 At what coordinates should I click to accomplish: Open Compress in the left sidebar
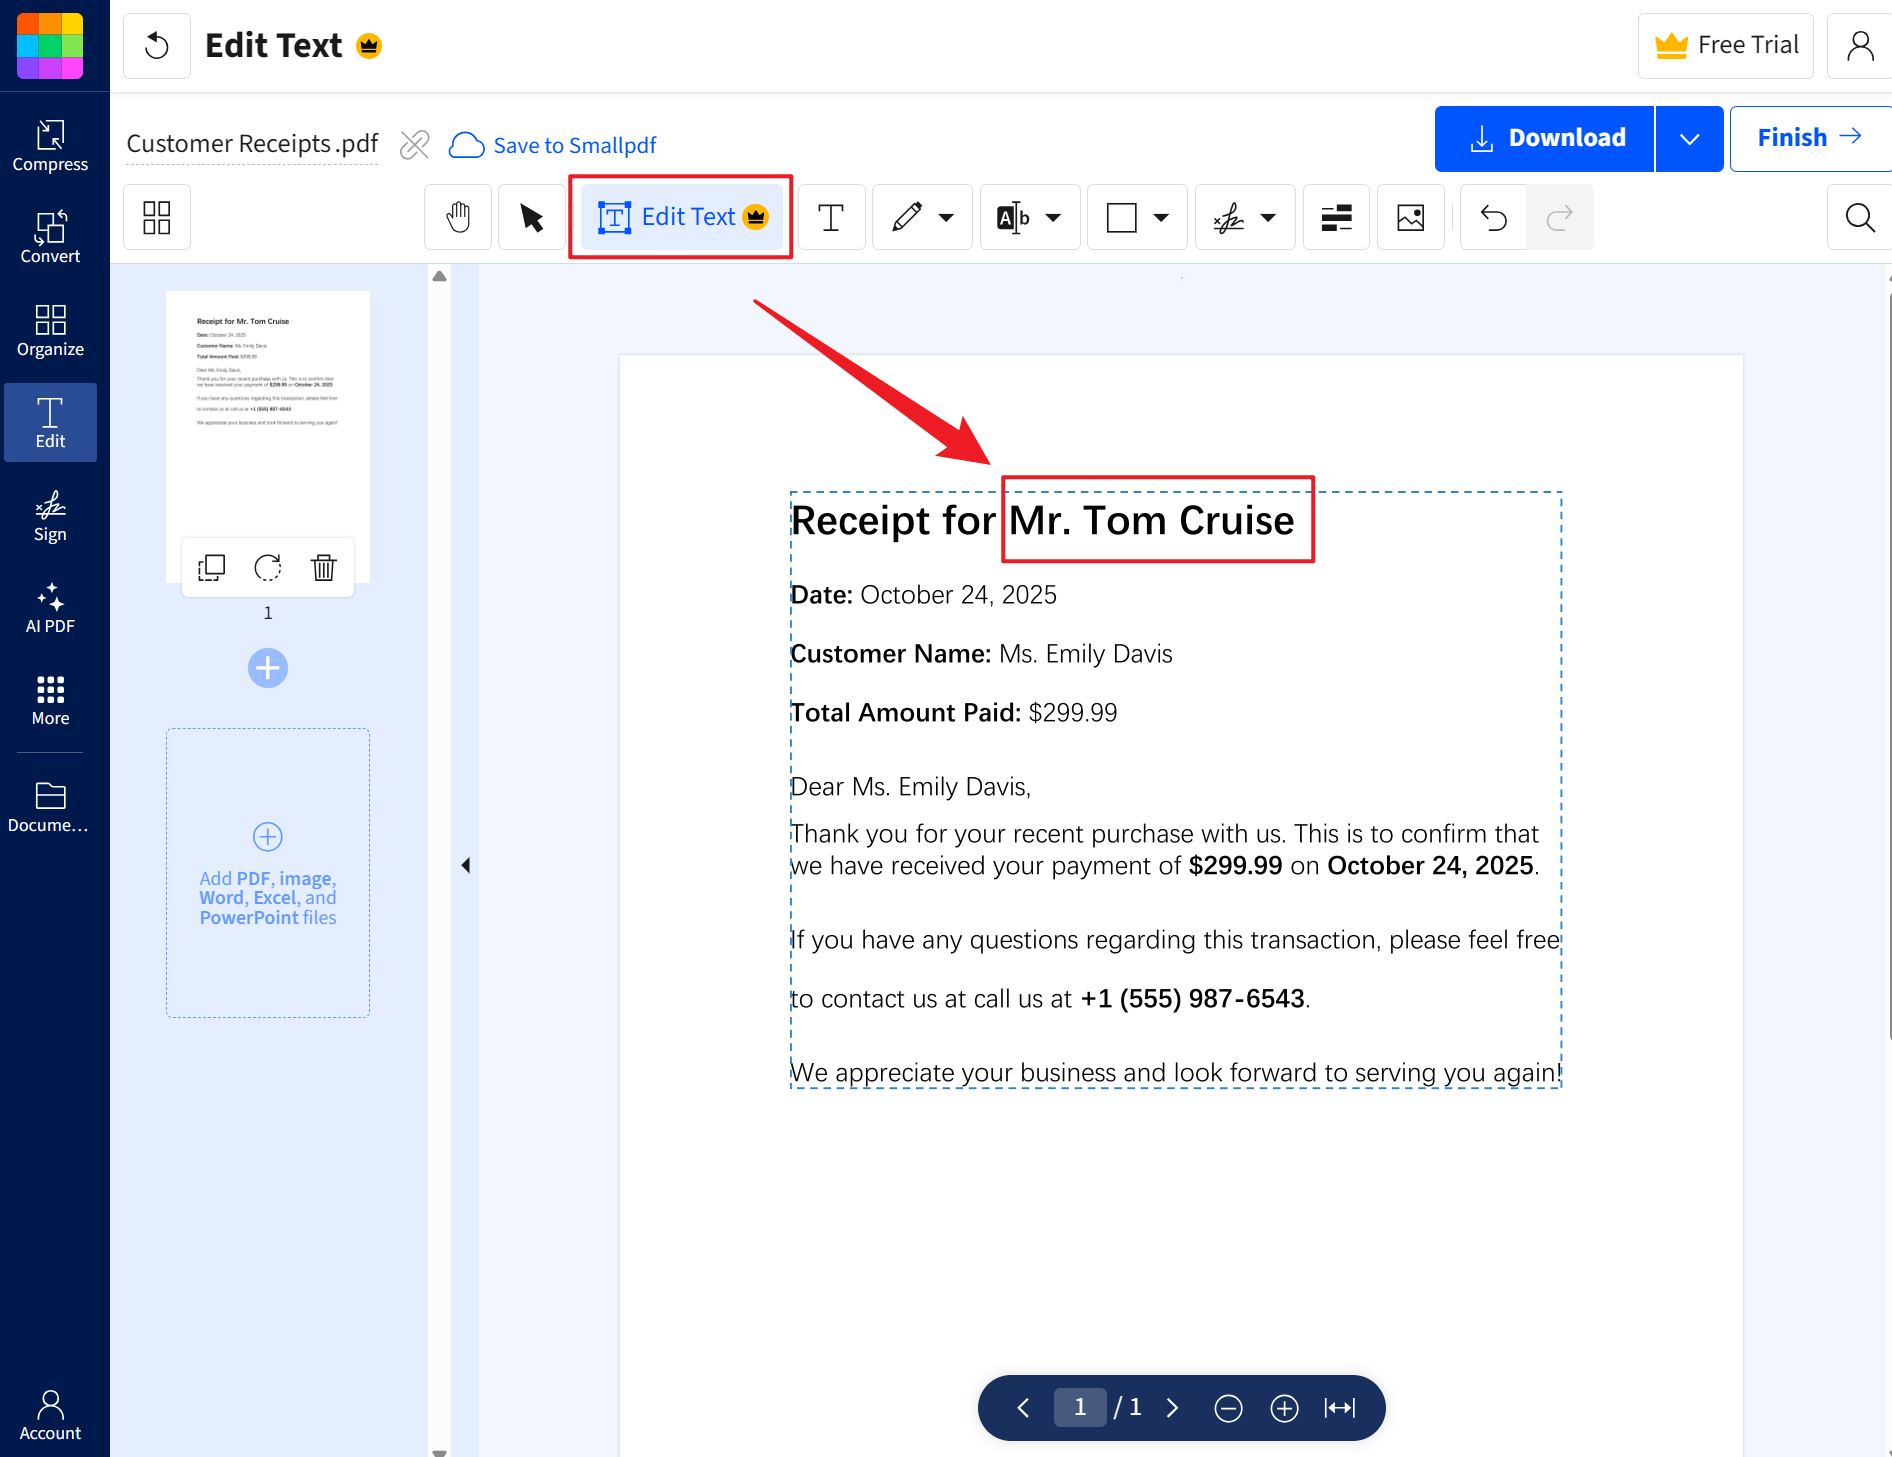[50, 146]
